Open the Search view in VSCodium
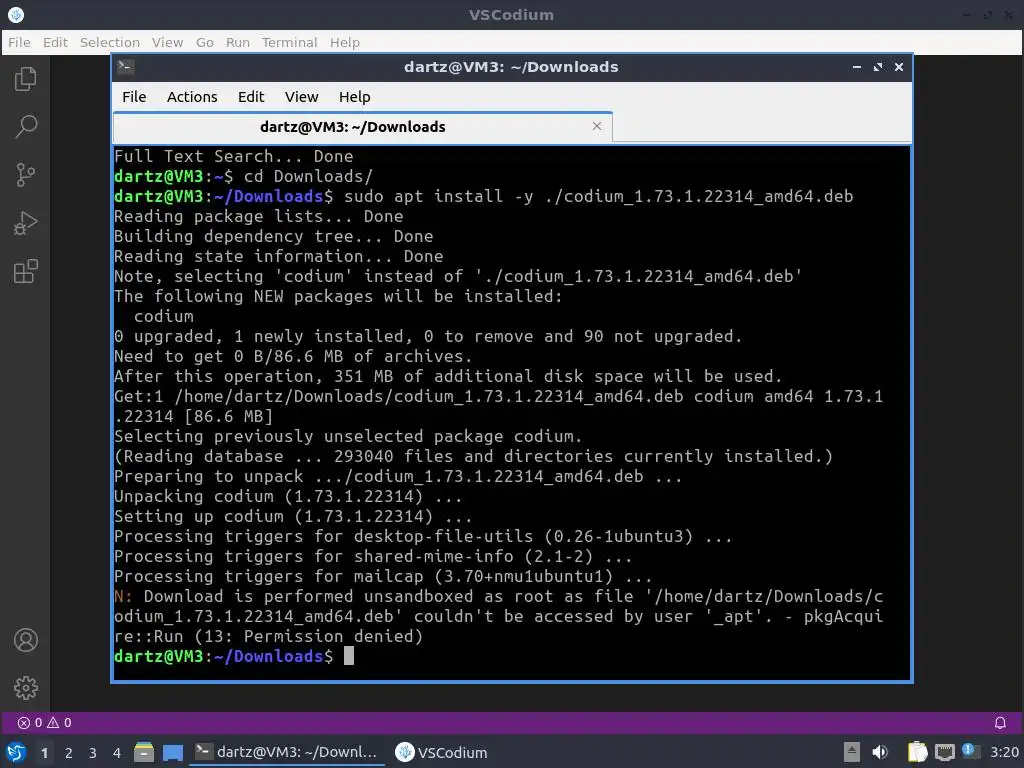This screenshot has width=1024, height=768. pos(25,127)
